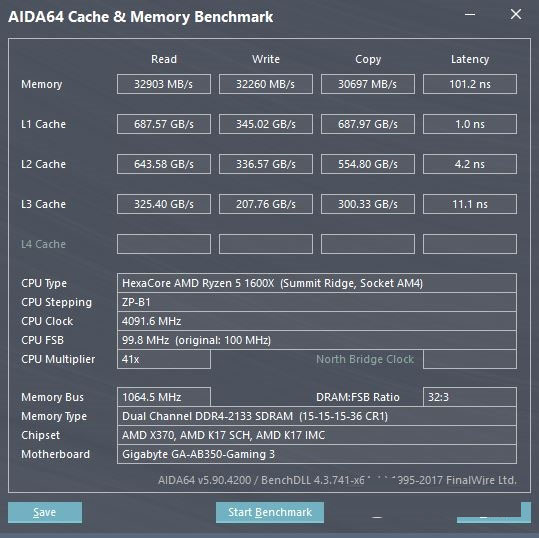Click the L1 Cache Copy value 687.97 GB/s

[x=368, y=124]
